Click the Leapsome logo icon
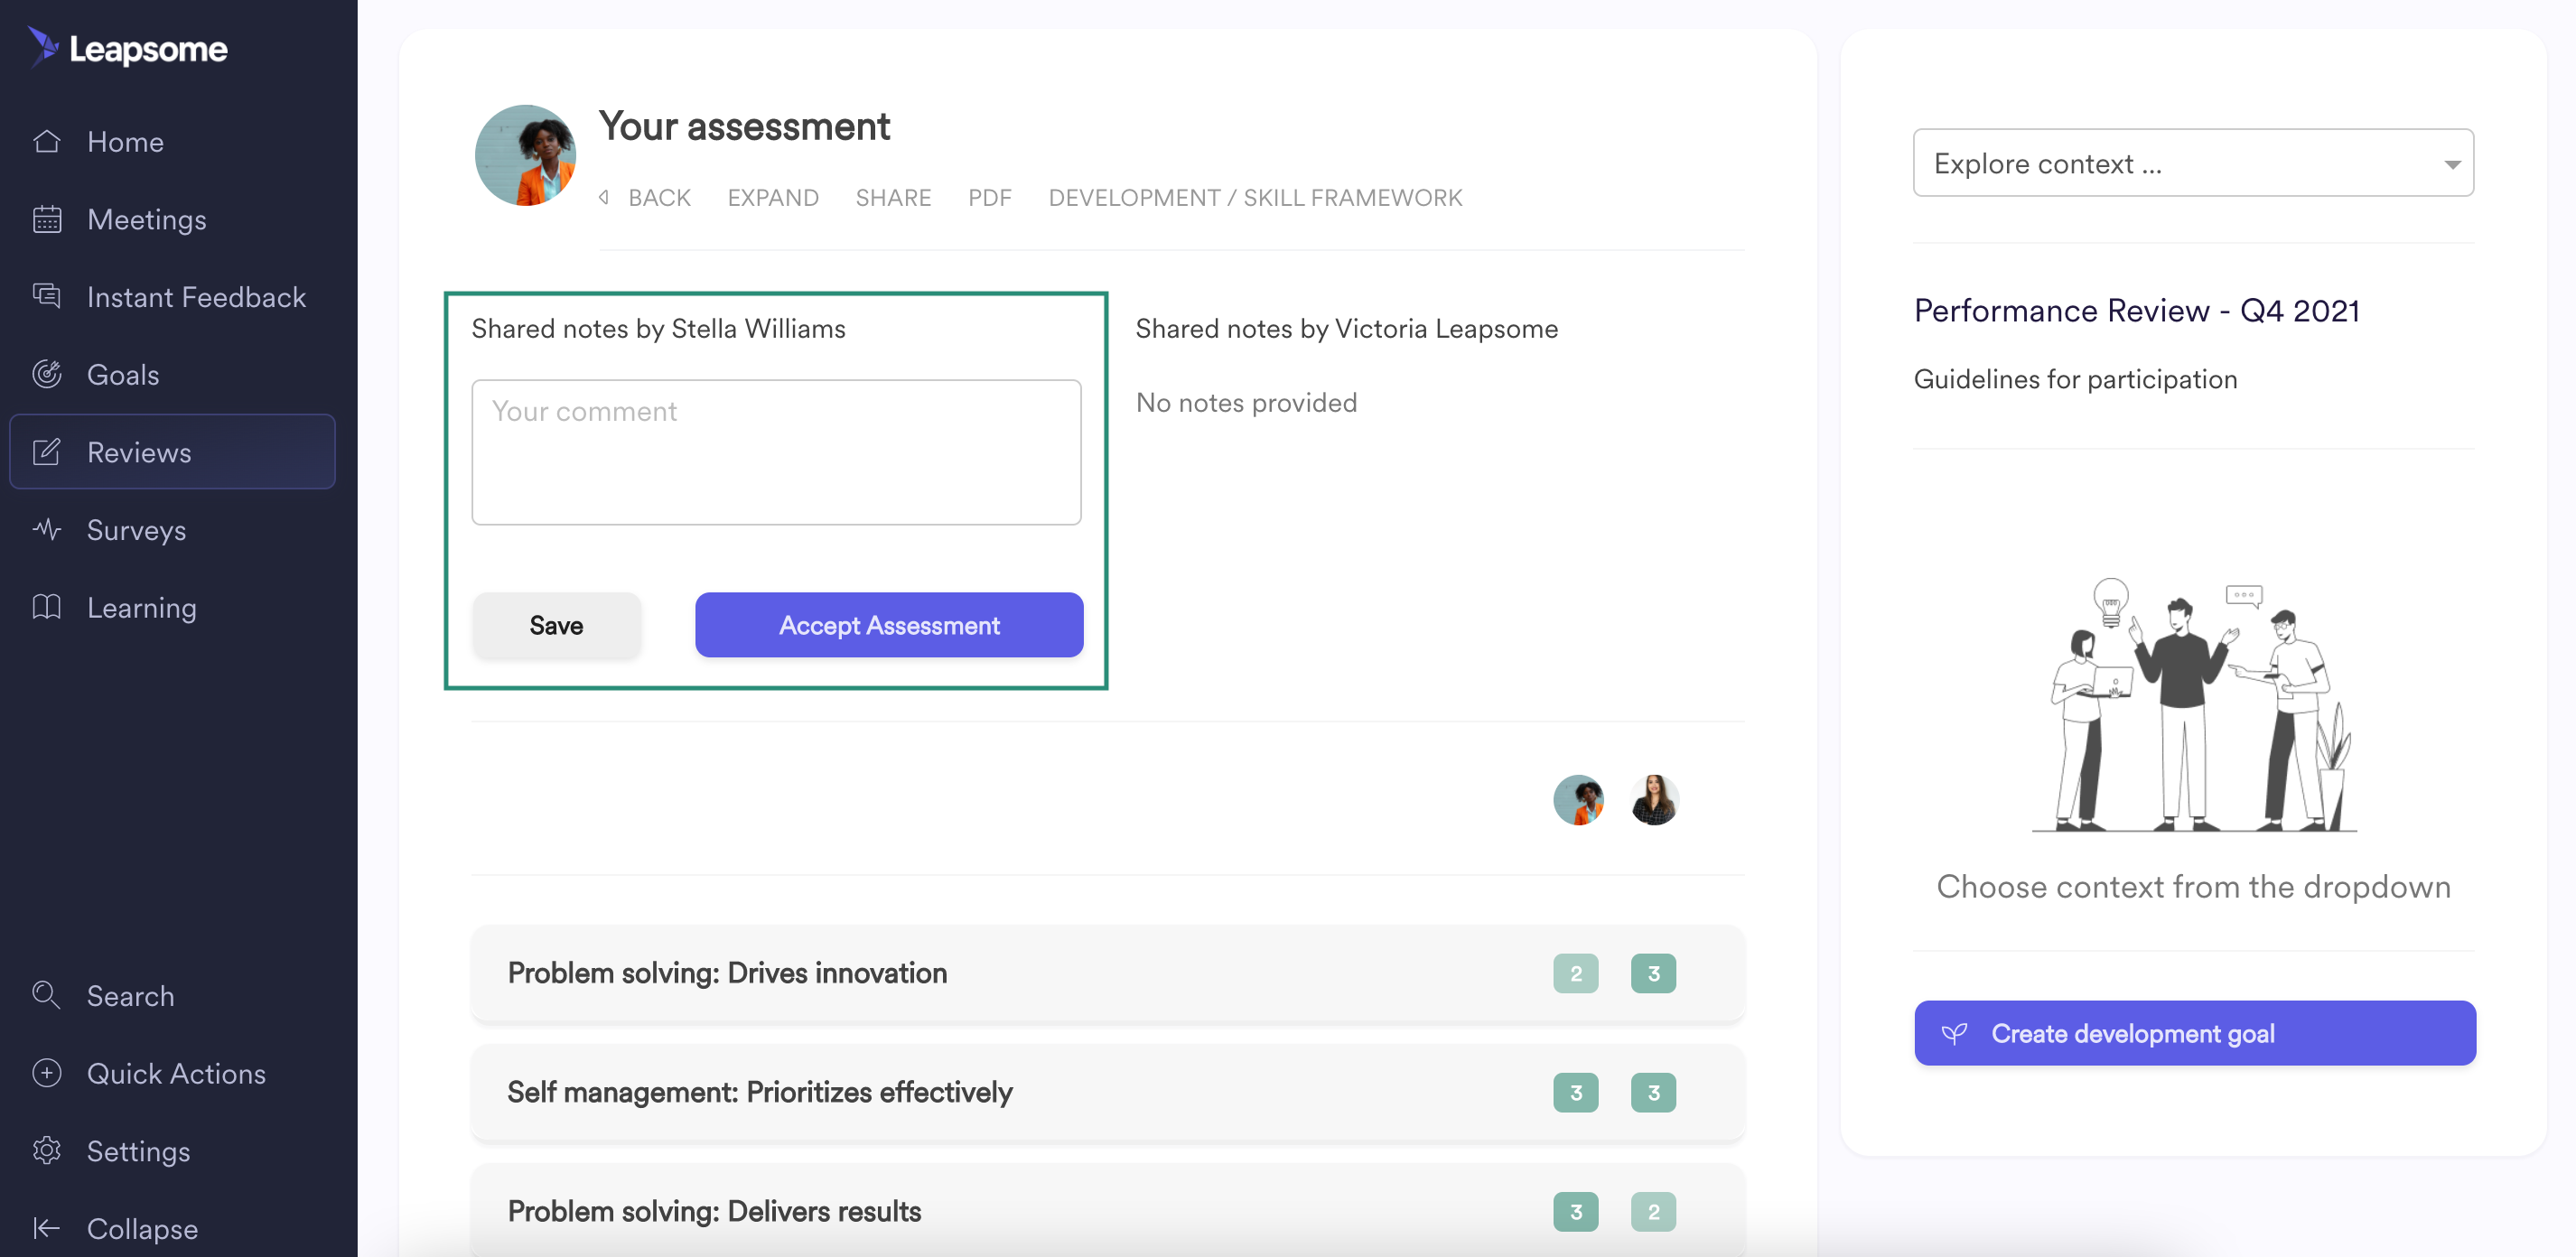This screenshot has width=2576, height=1257. click(x=43, y=46)
